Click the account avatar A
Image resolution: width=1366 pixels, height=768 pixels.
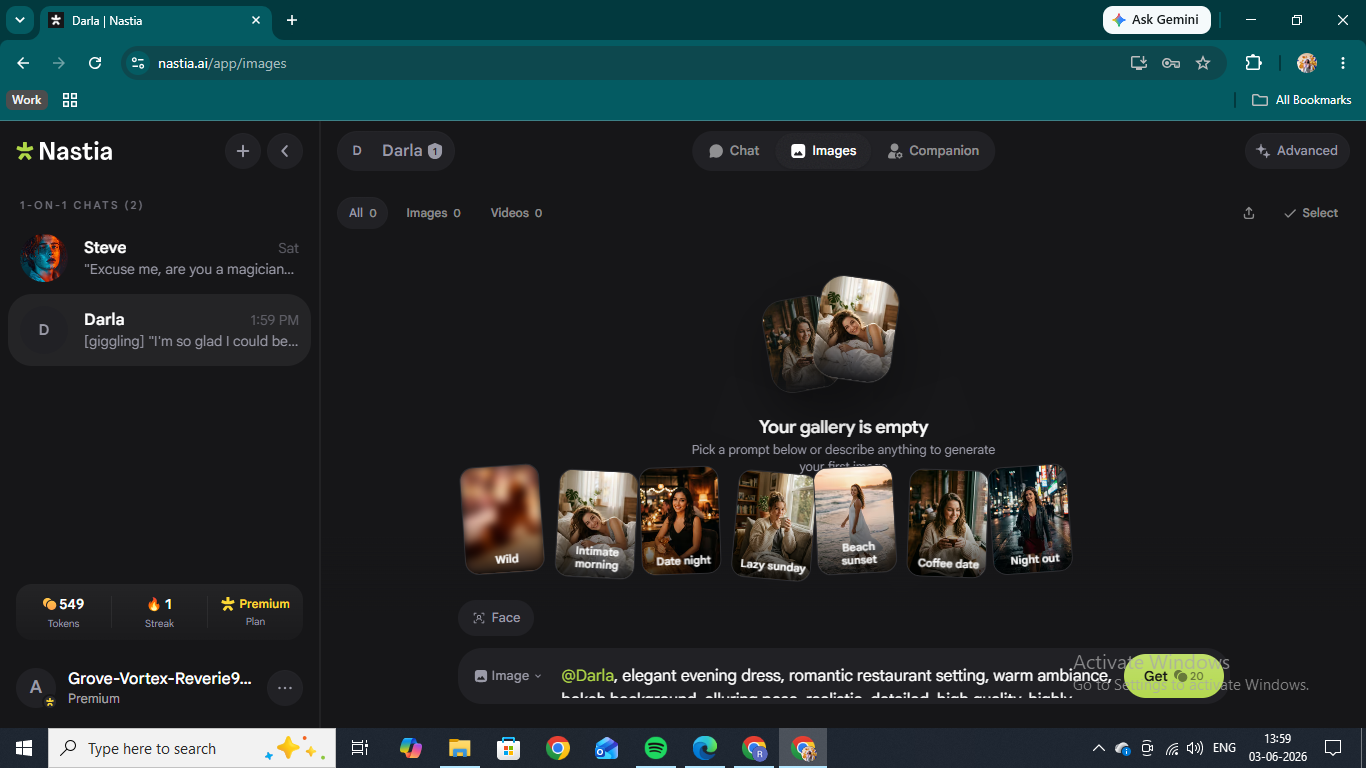36,688
